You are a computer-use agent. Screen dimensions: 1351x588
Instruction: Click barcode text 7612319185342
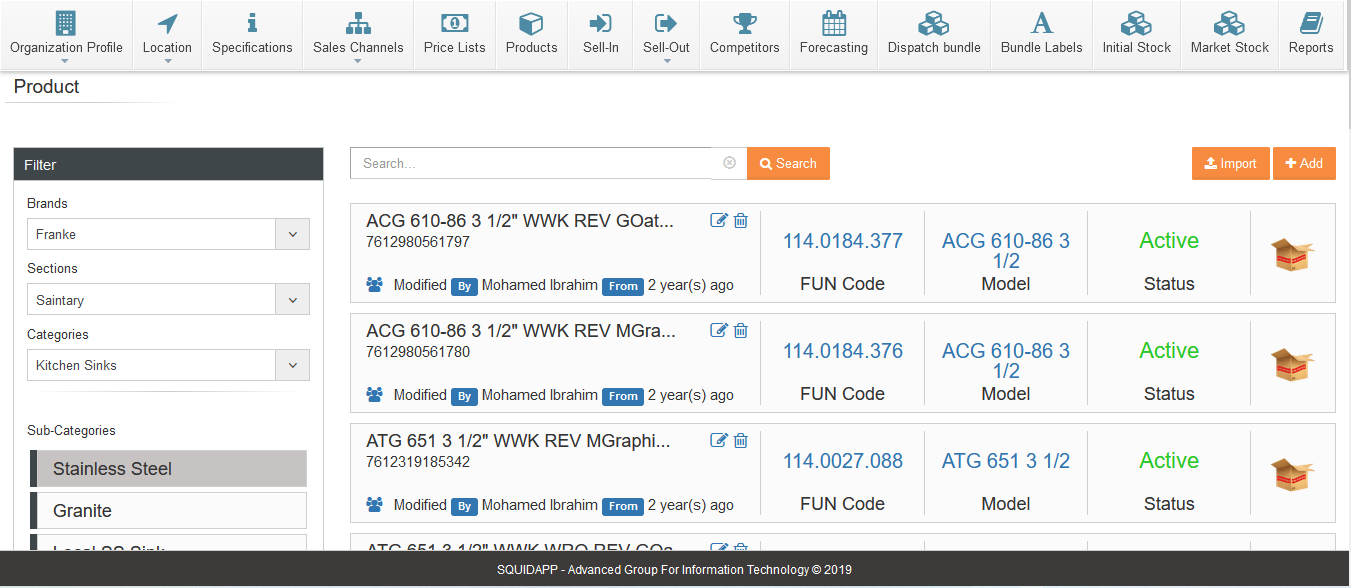coord(418,462)
